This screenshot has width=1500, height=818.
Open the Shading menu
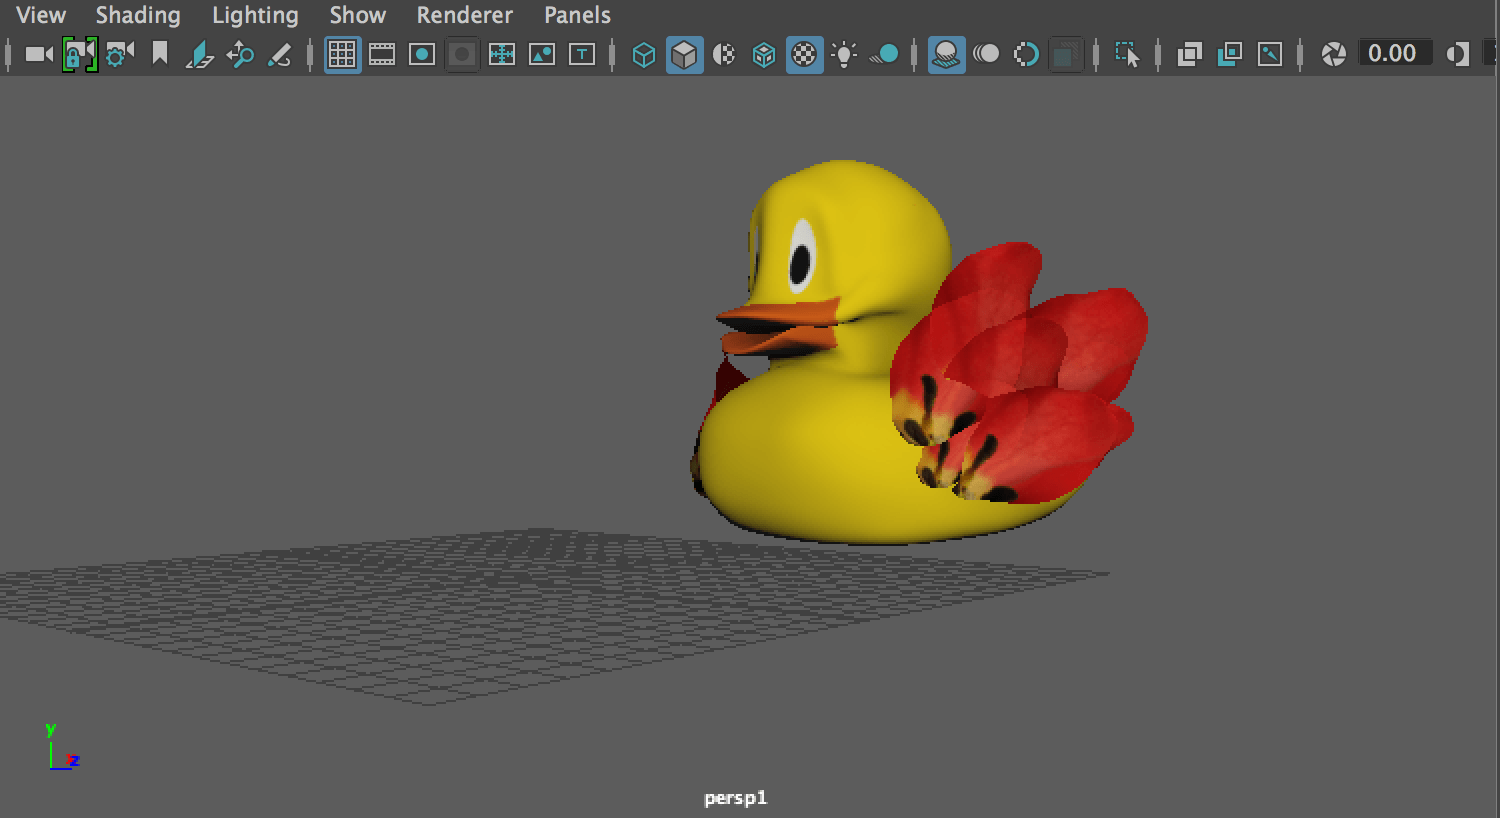[x=138, y=15]
